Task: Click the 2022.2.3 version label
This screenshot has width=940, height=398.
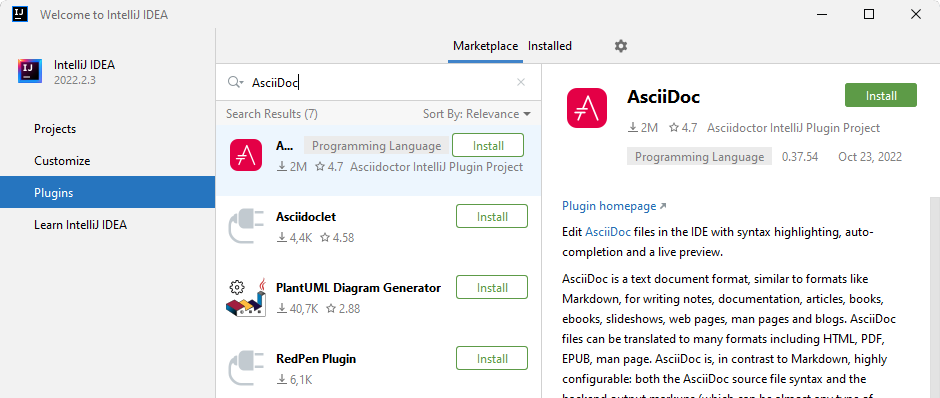Action: (74, 80)
